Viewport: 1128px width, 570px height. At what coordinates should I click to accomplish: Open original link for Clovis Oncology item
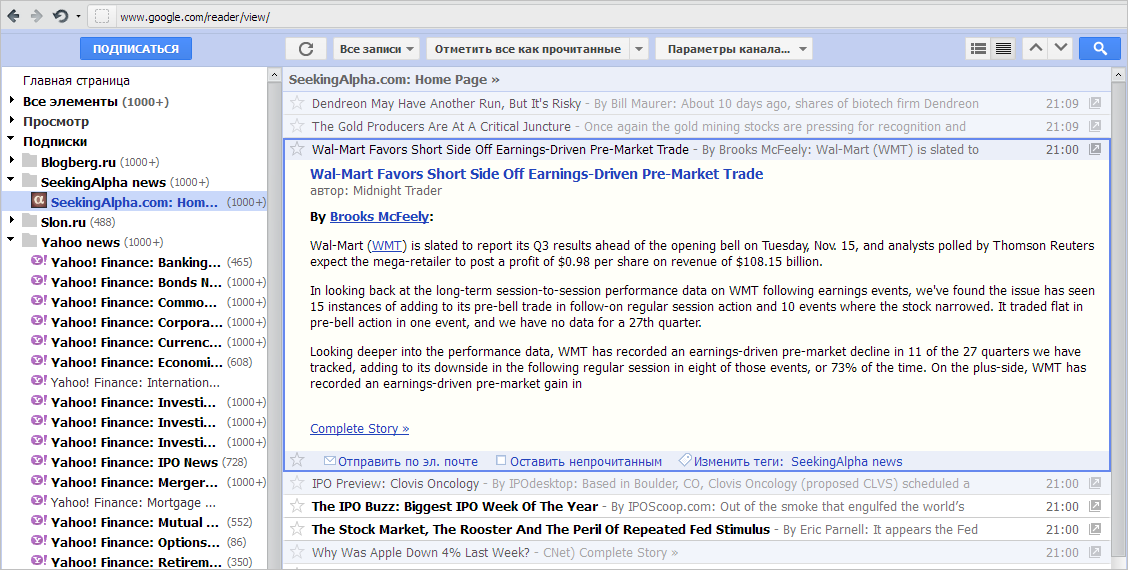point(1095,483)
